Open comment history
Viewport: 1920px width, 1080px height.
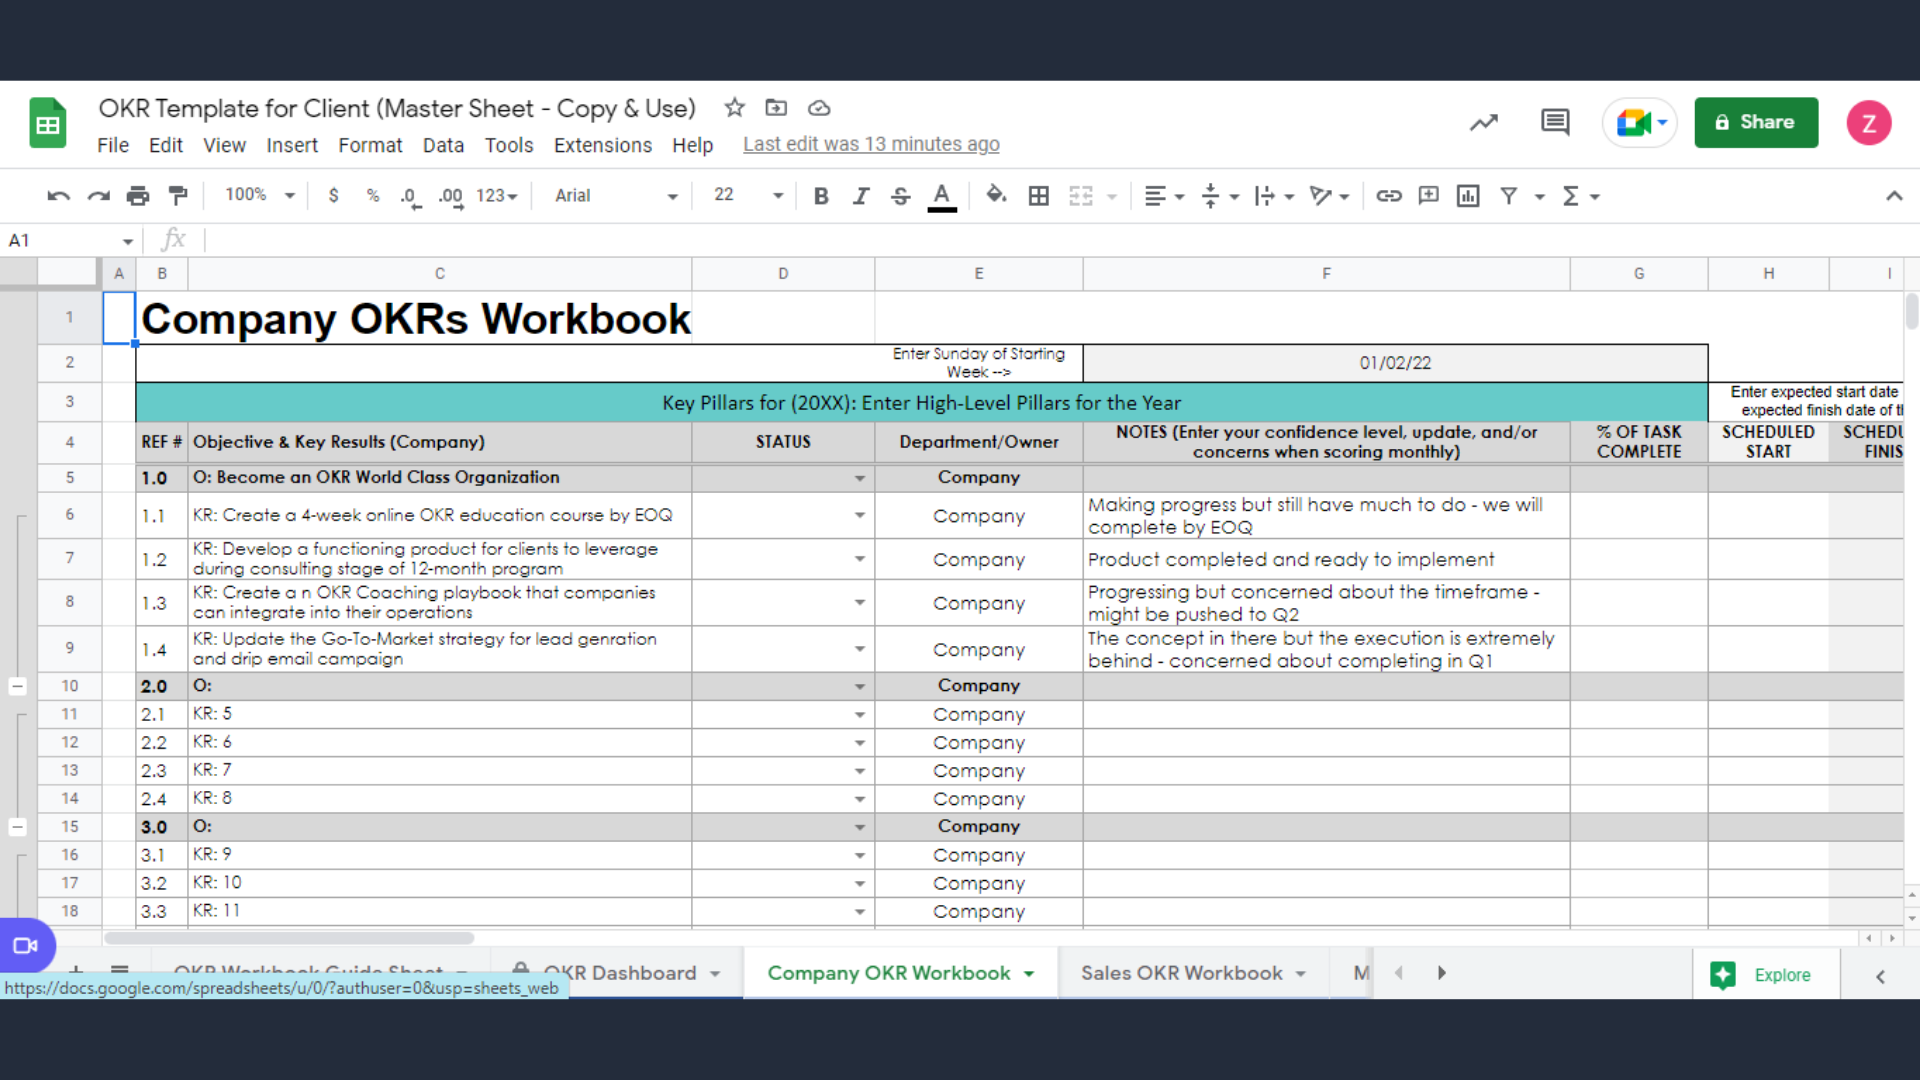1555,122
